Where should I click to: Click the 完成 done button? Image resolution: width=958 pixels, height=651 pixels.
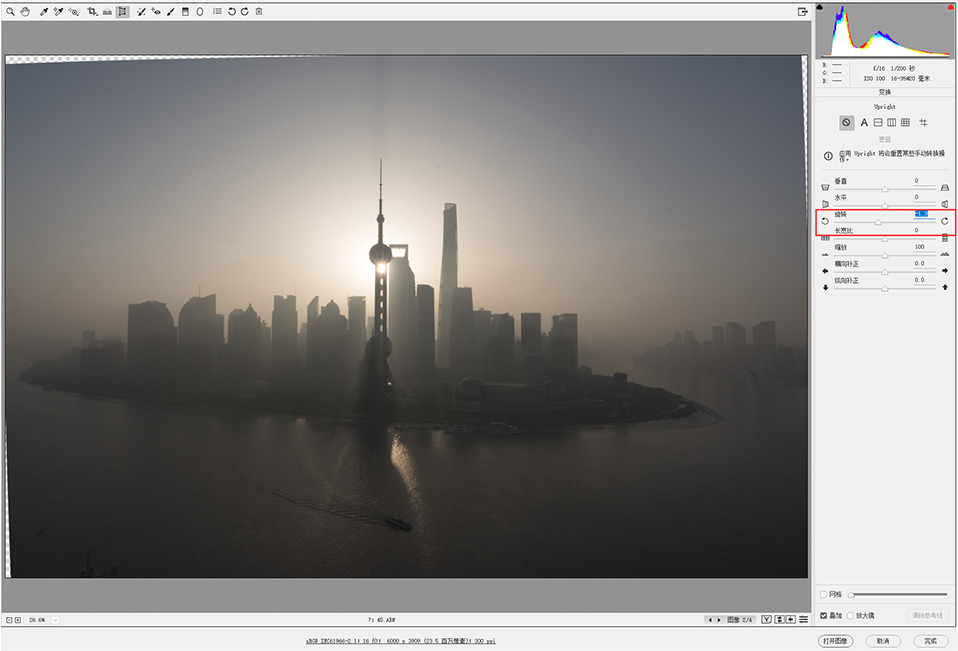point(931,641)
